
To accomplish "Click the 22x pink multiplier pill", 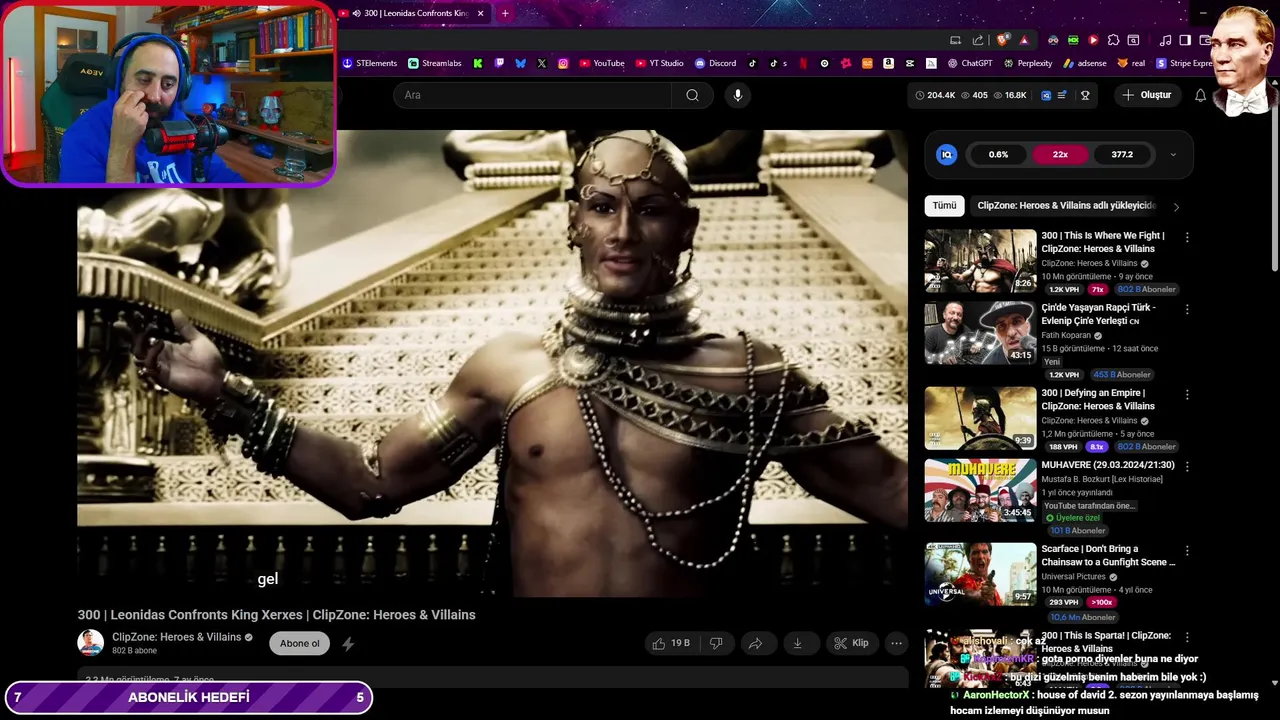I will click(1060, 154).
